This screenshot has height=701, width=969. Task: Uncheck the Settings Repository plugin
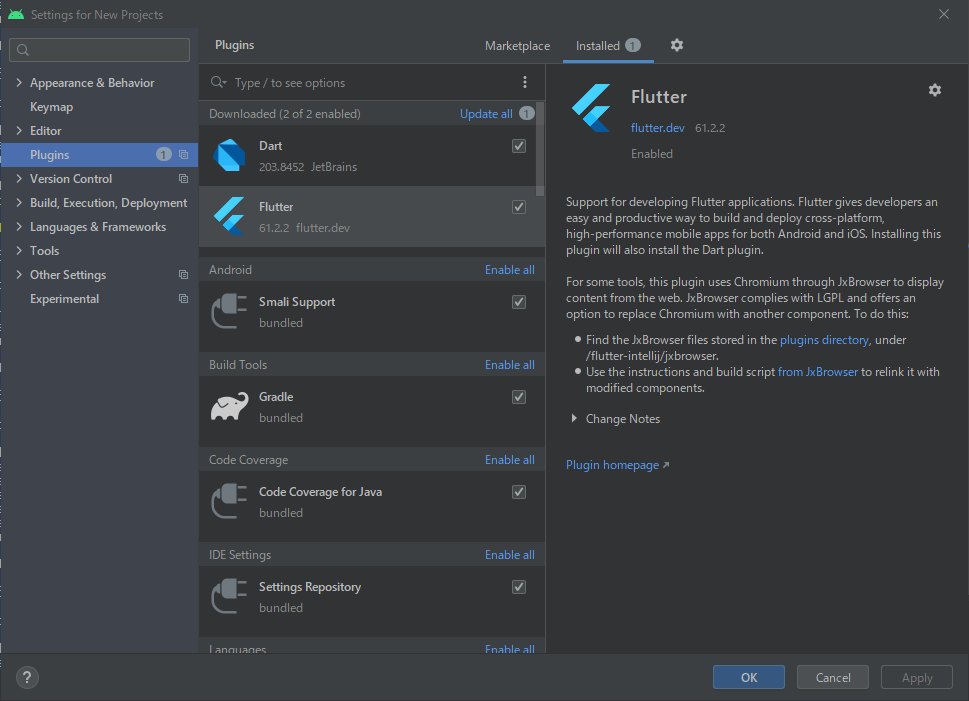(x=519, y=587)
